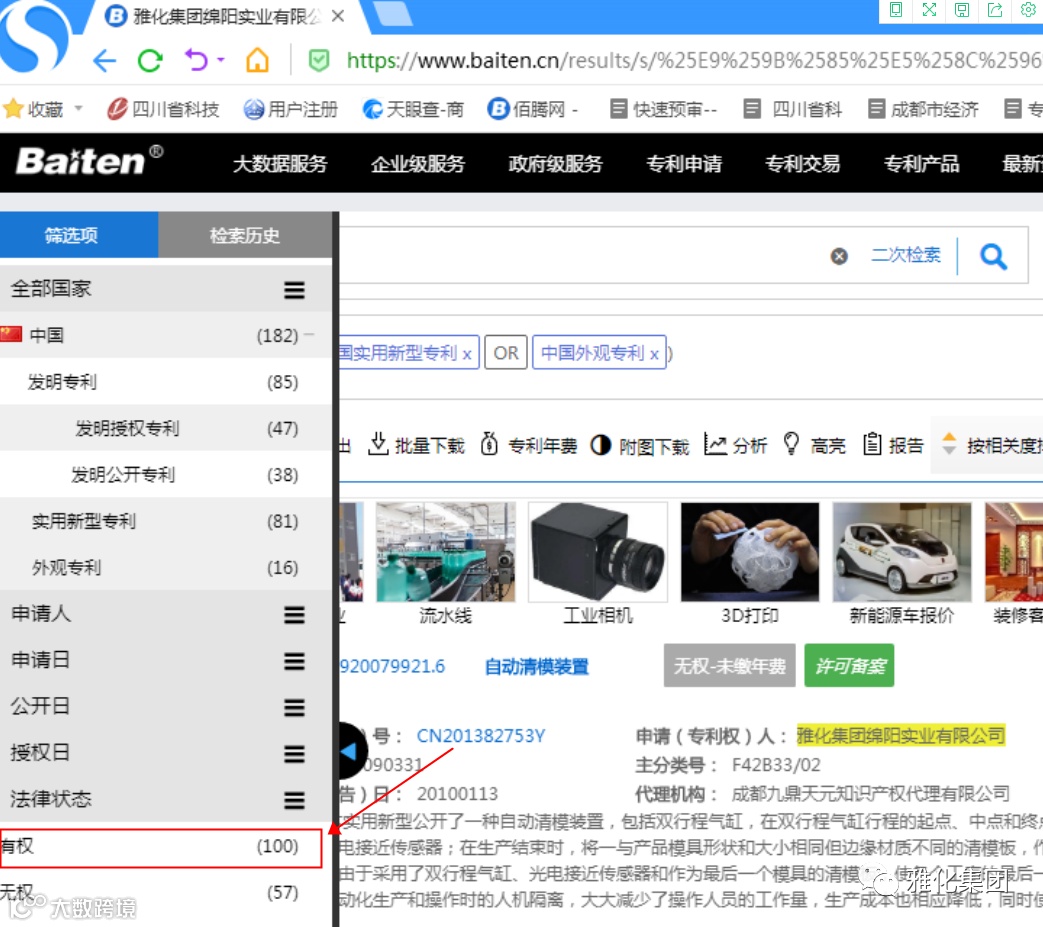The width and height of the screenshot is (1043, 927).
Task: Filter by 发明公开专利 (38)
Action: 166,475
